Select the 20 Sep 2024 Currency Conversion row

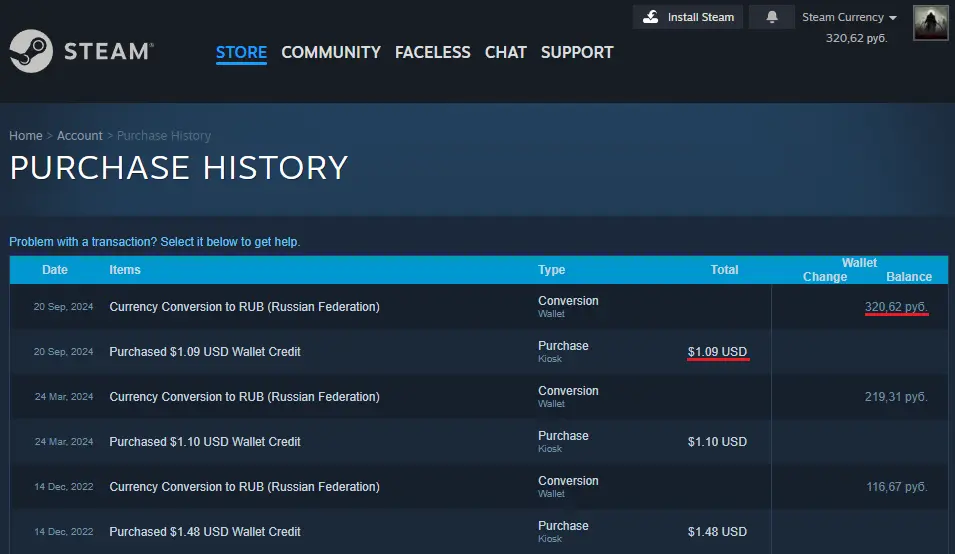coord(244,307)
